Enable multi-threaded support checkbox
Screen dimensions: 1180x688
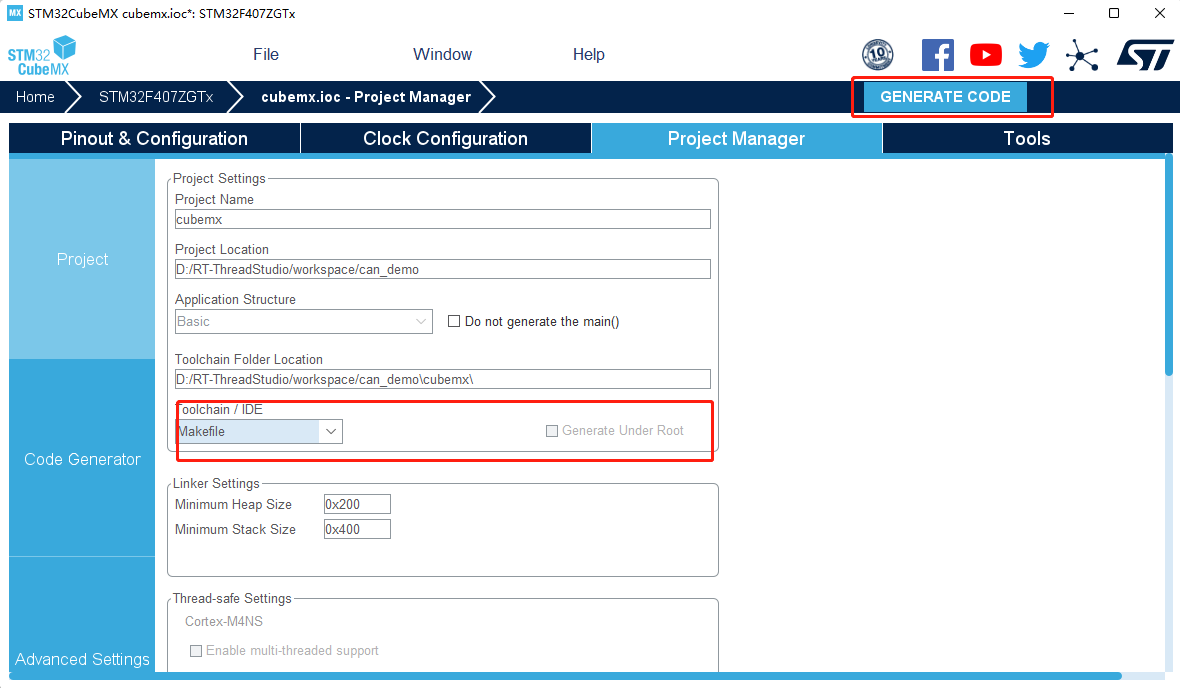coord(196,650)
